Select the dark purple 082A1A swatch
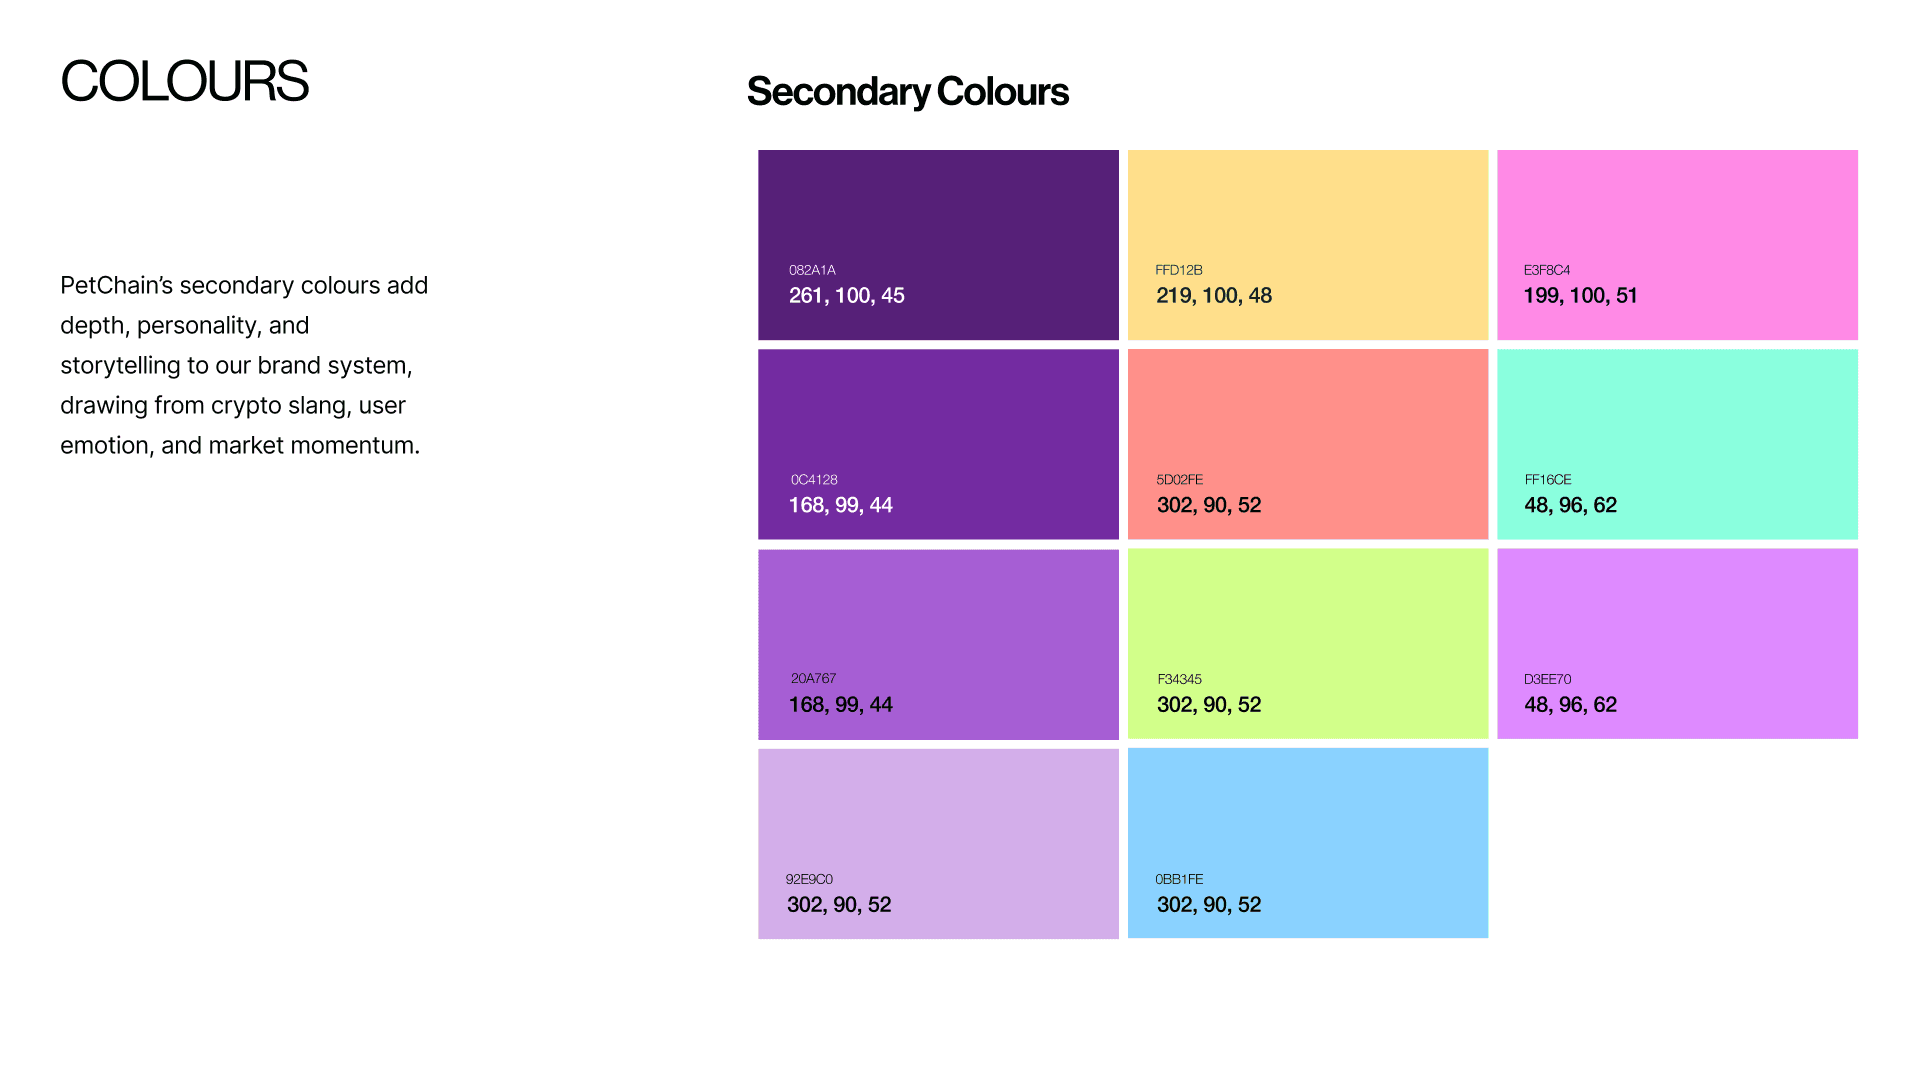This screenshot has width=1920, height=1081. pyautogui.click(x=938, y=245)
